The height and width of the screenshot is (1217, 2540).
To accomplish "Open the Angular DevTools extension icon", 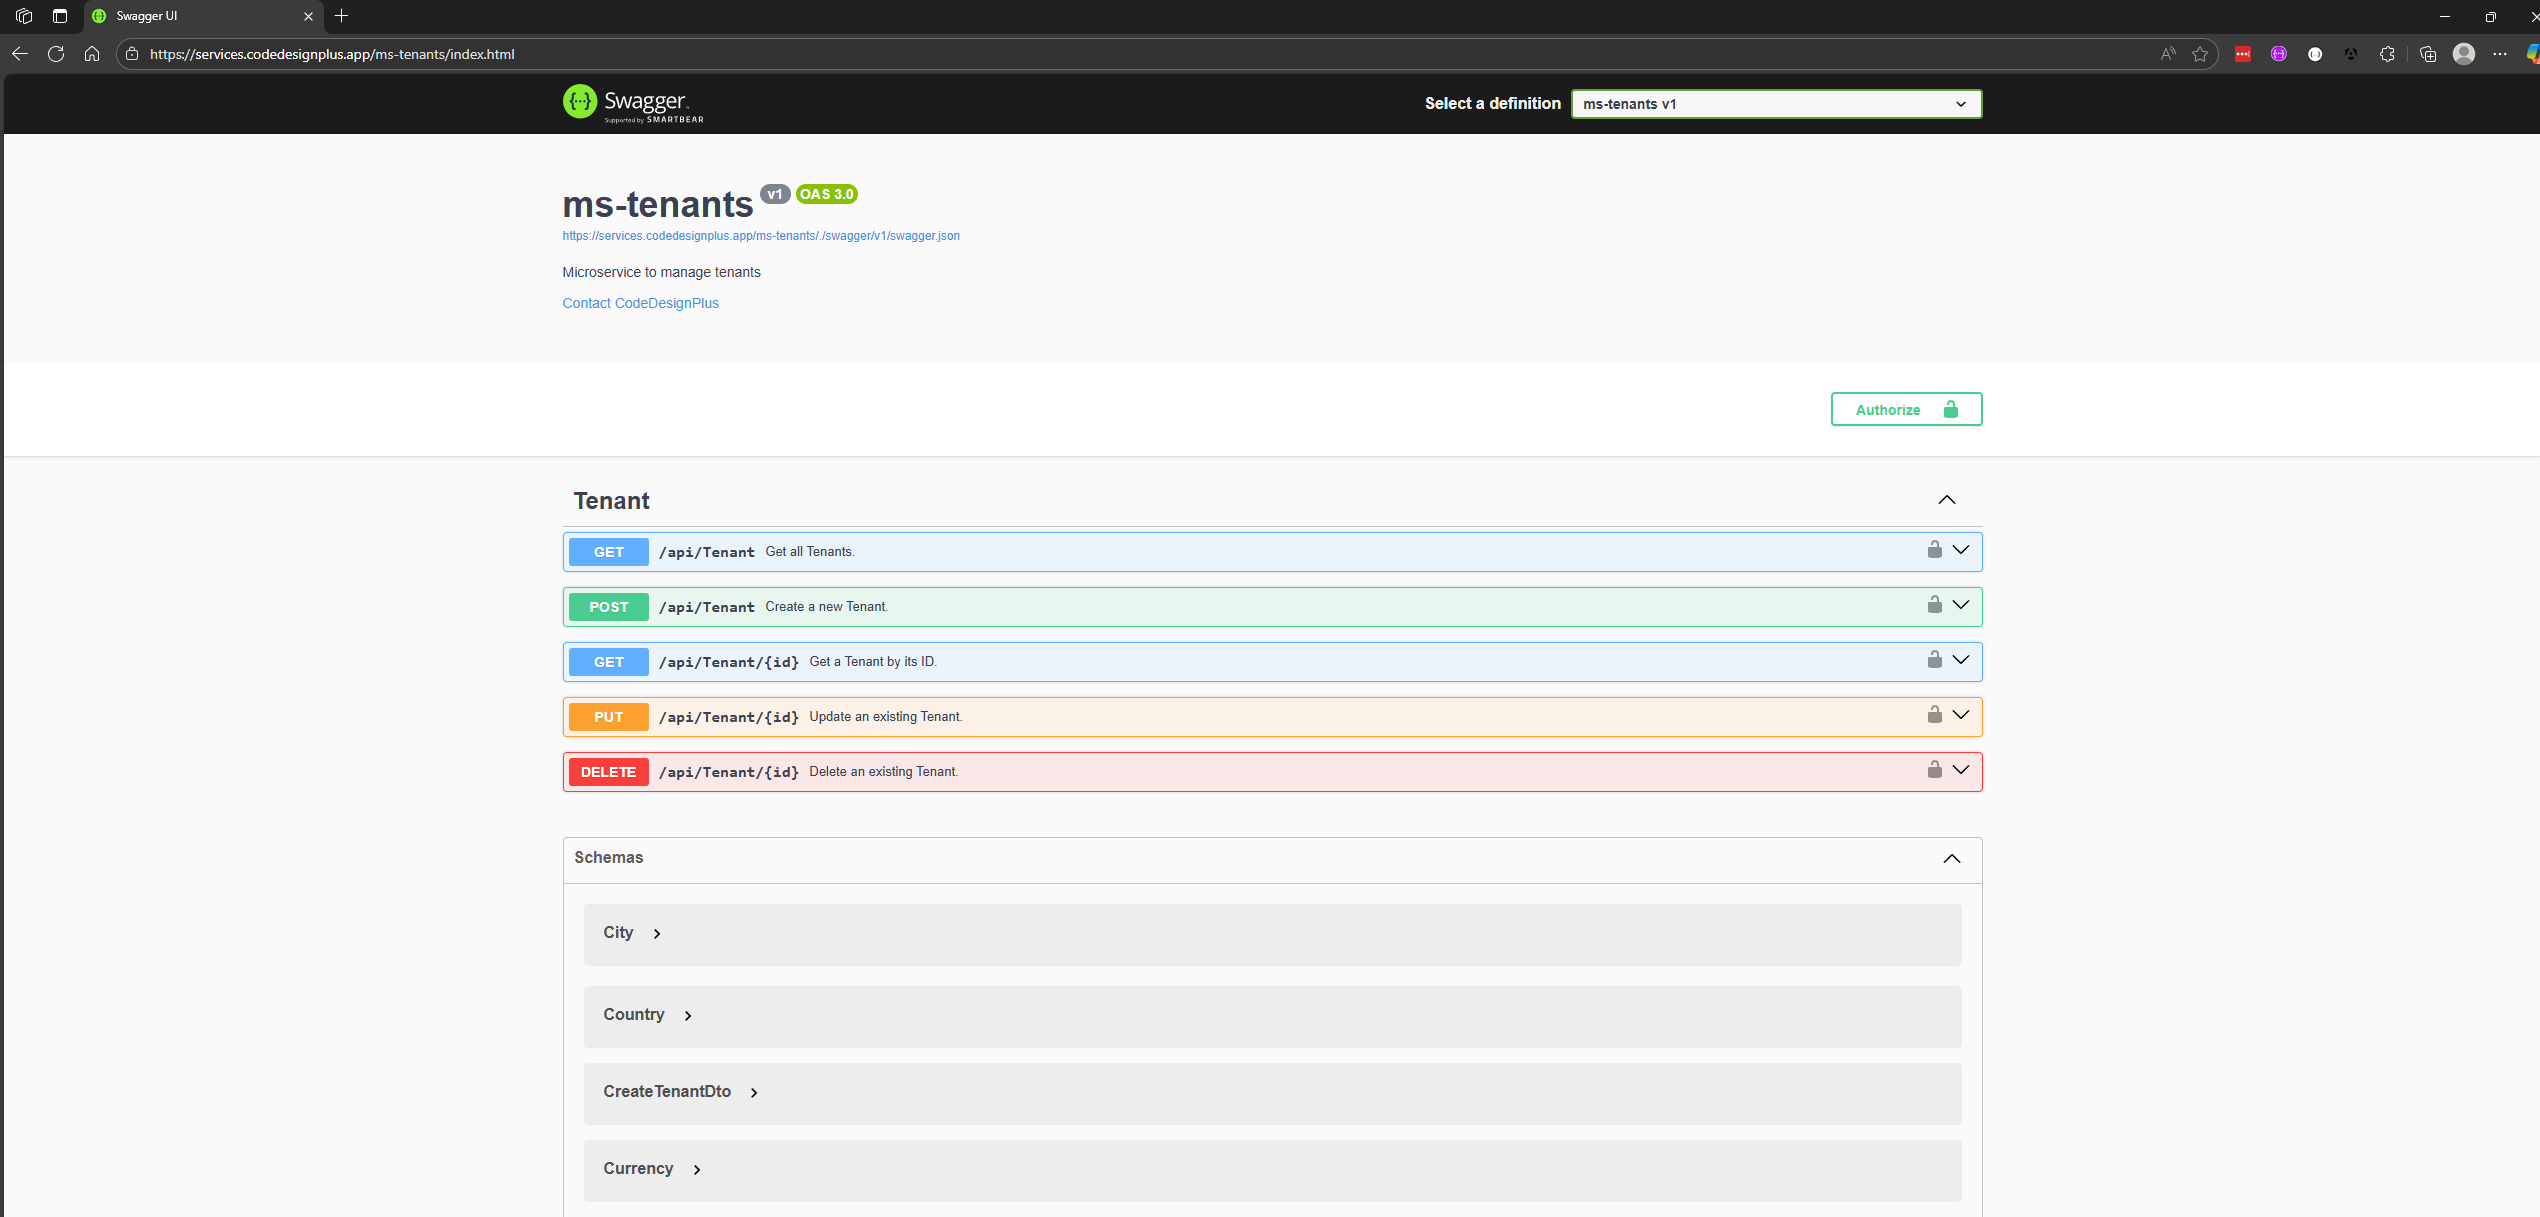I will [2351, 54].
